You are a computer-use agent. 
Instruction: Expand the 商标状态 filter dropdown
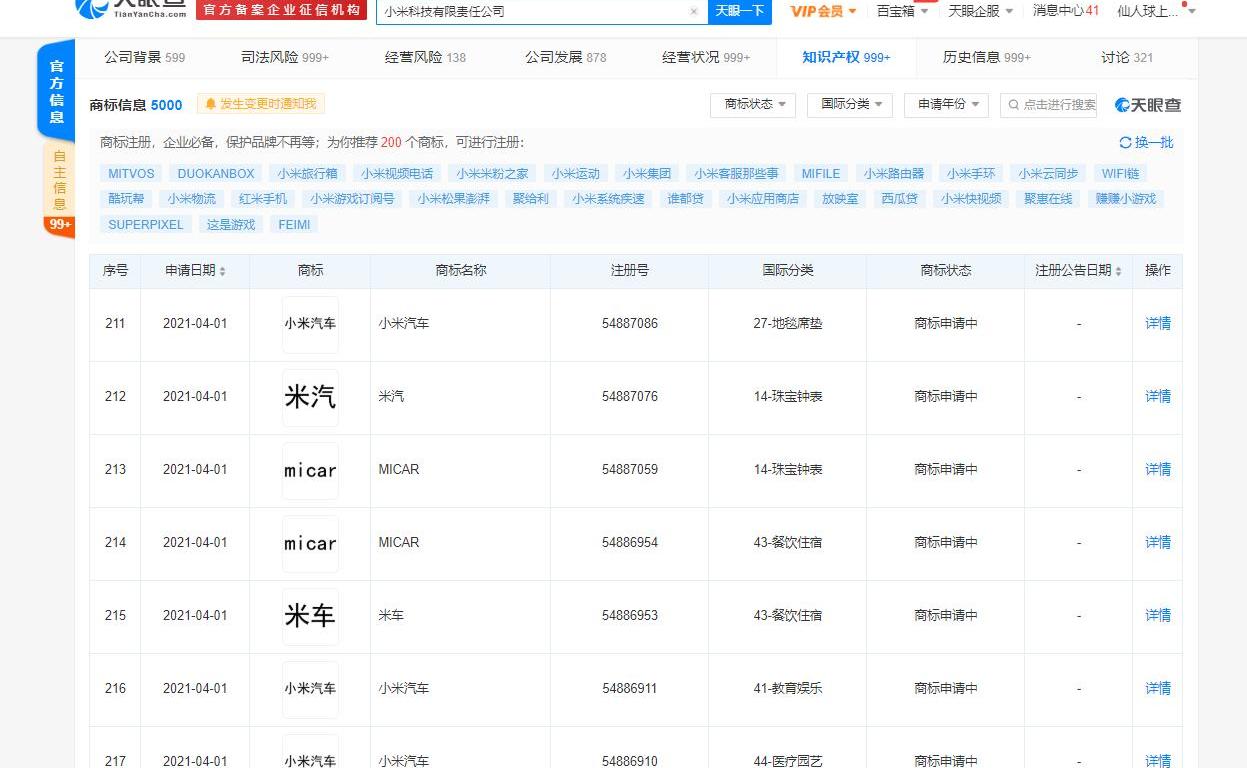click(753, 104)
